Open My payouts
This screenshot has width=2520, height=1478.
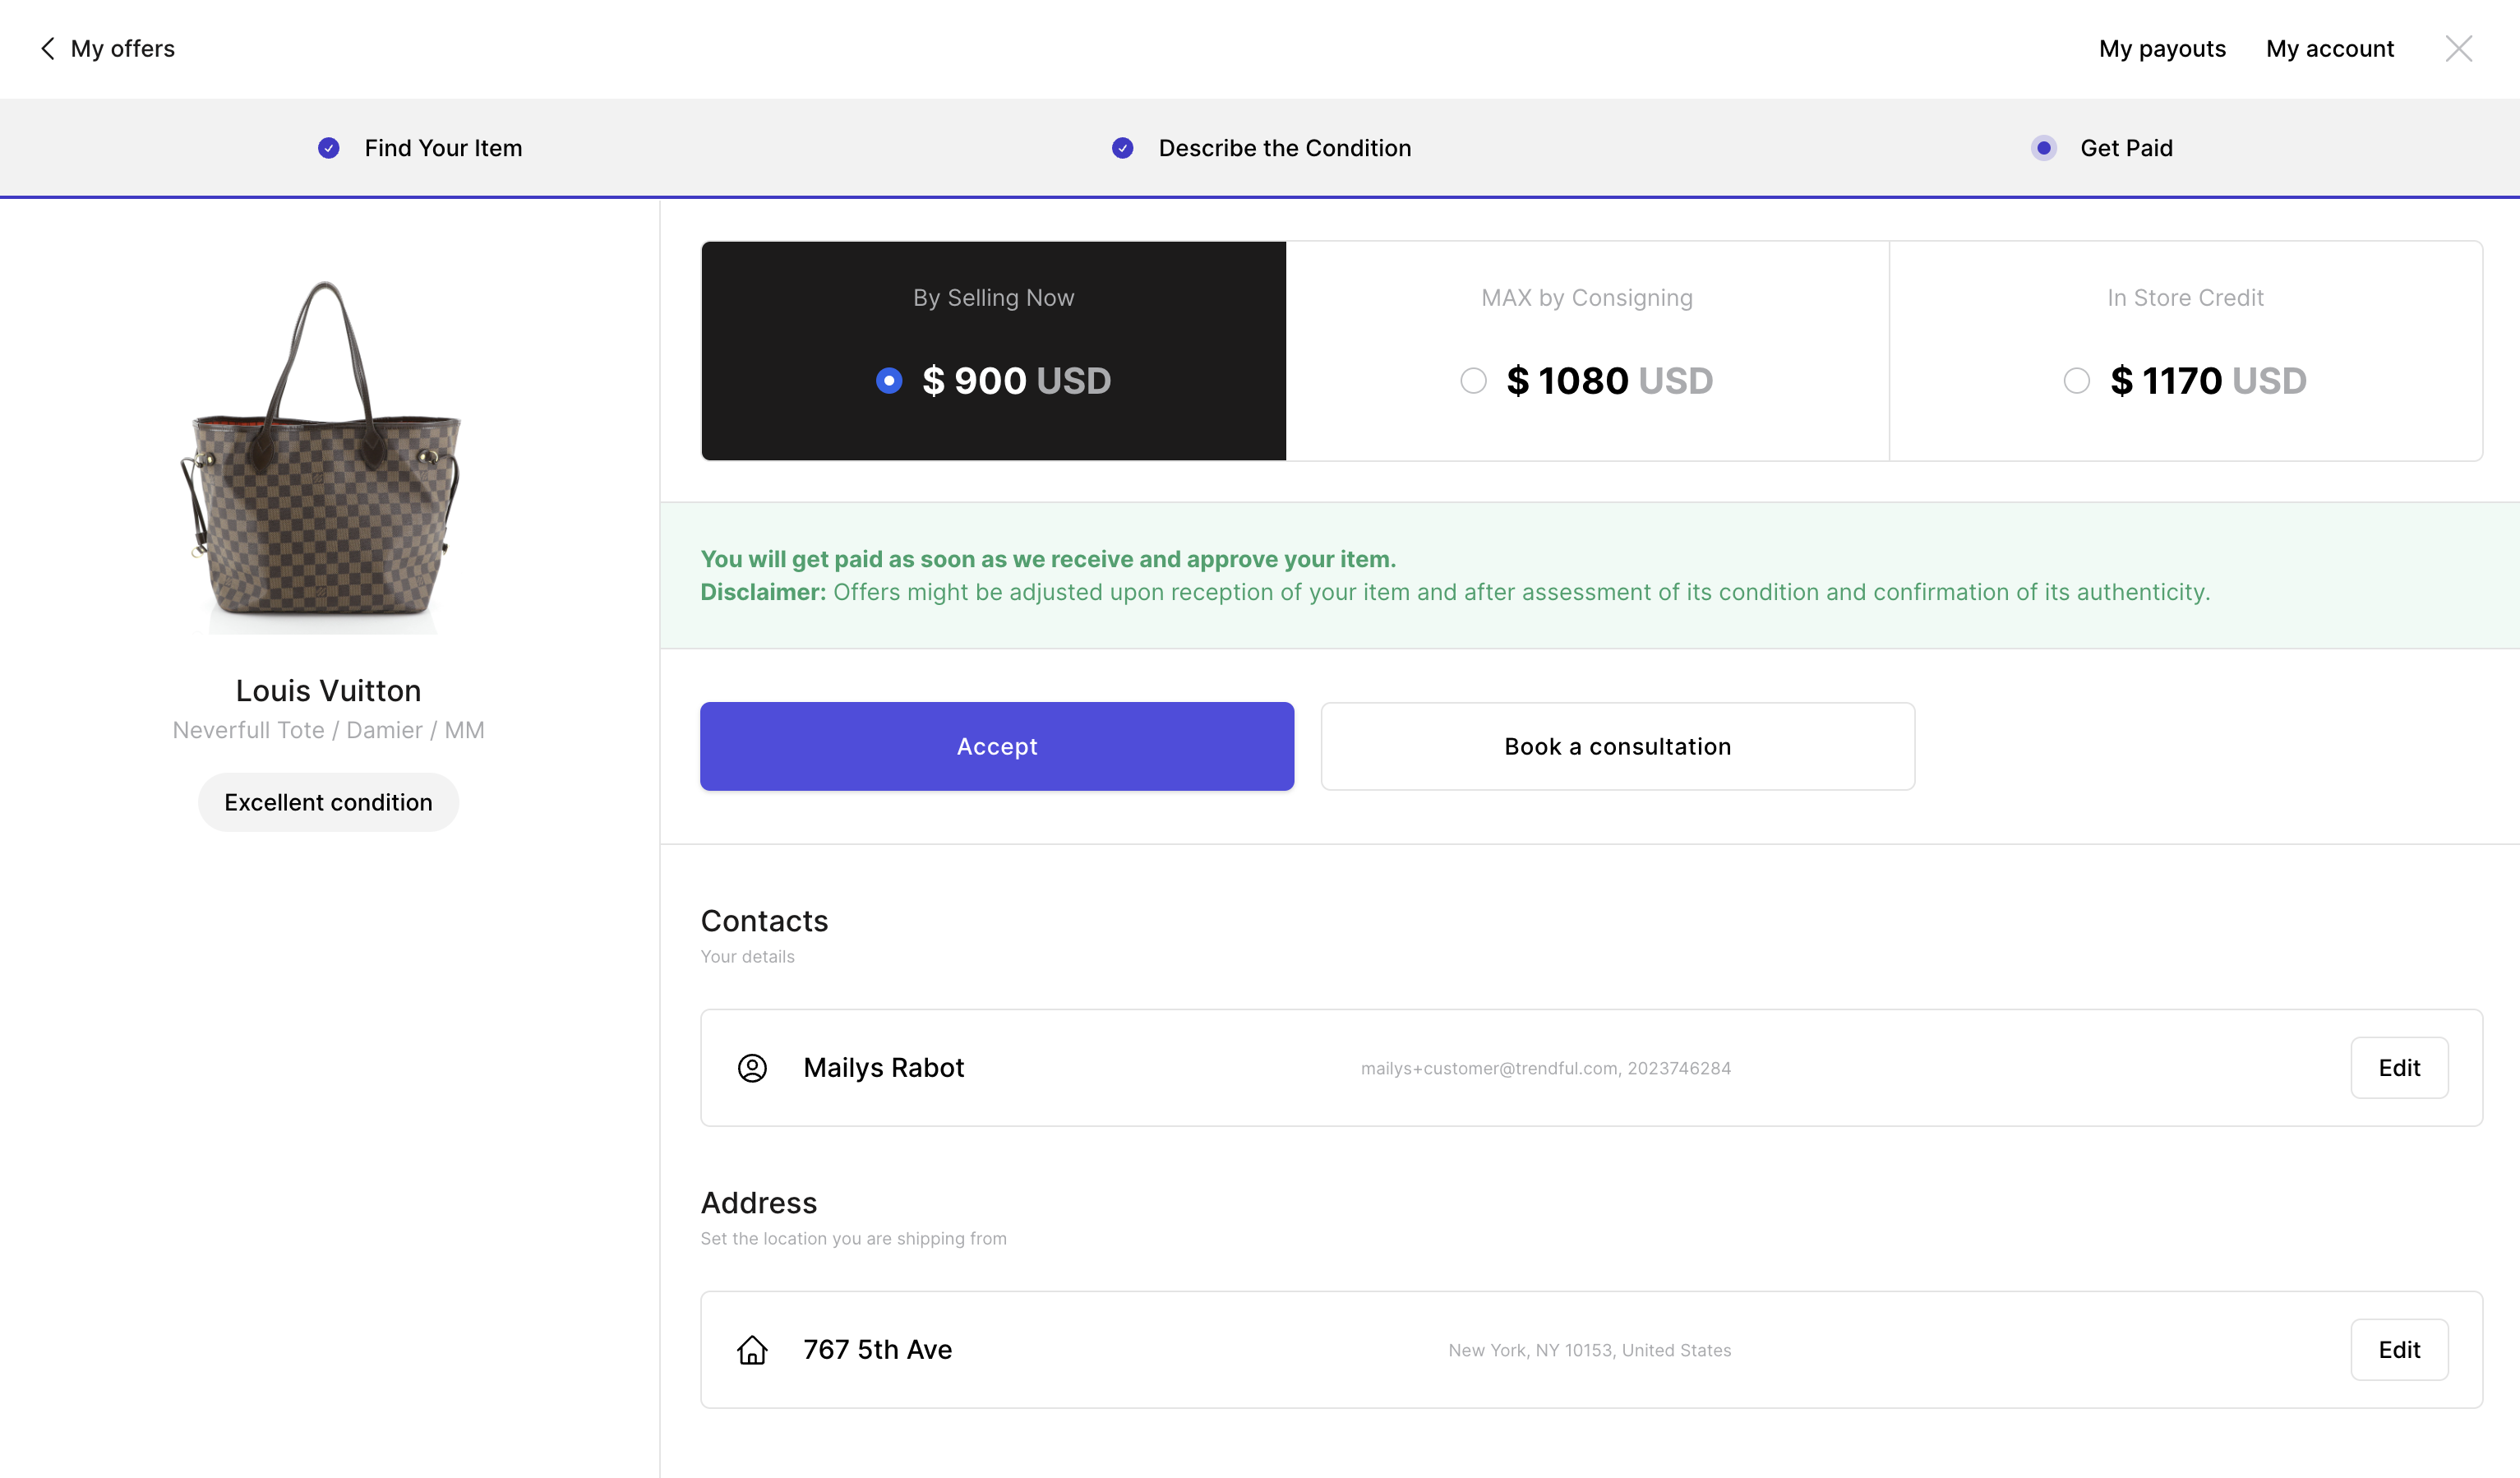click(x=2162, y=49)
